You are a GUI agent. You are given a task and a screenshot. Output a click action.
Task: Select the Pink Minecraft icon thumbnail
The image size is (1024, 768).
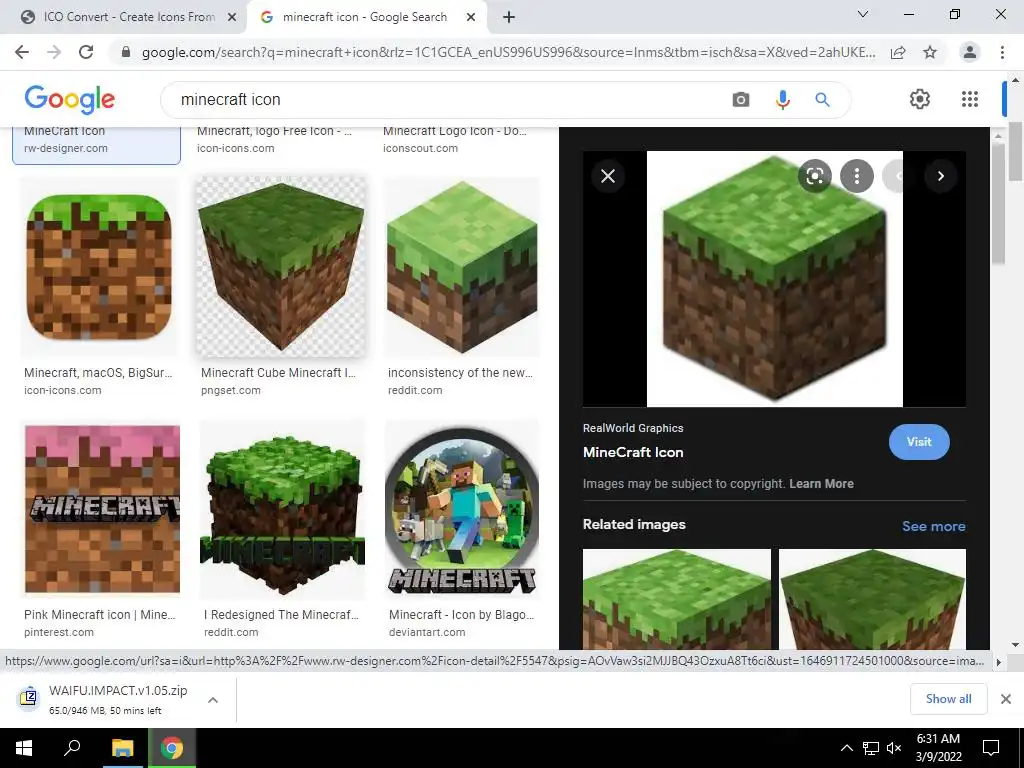(x=102, y=509)
